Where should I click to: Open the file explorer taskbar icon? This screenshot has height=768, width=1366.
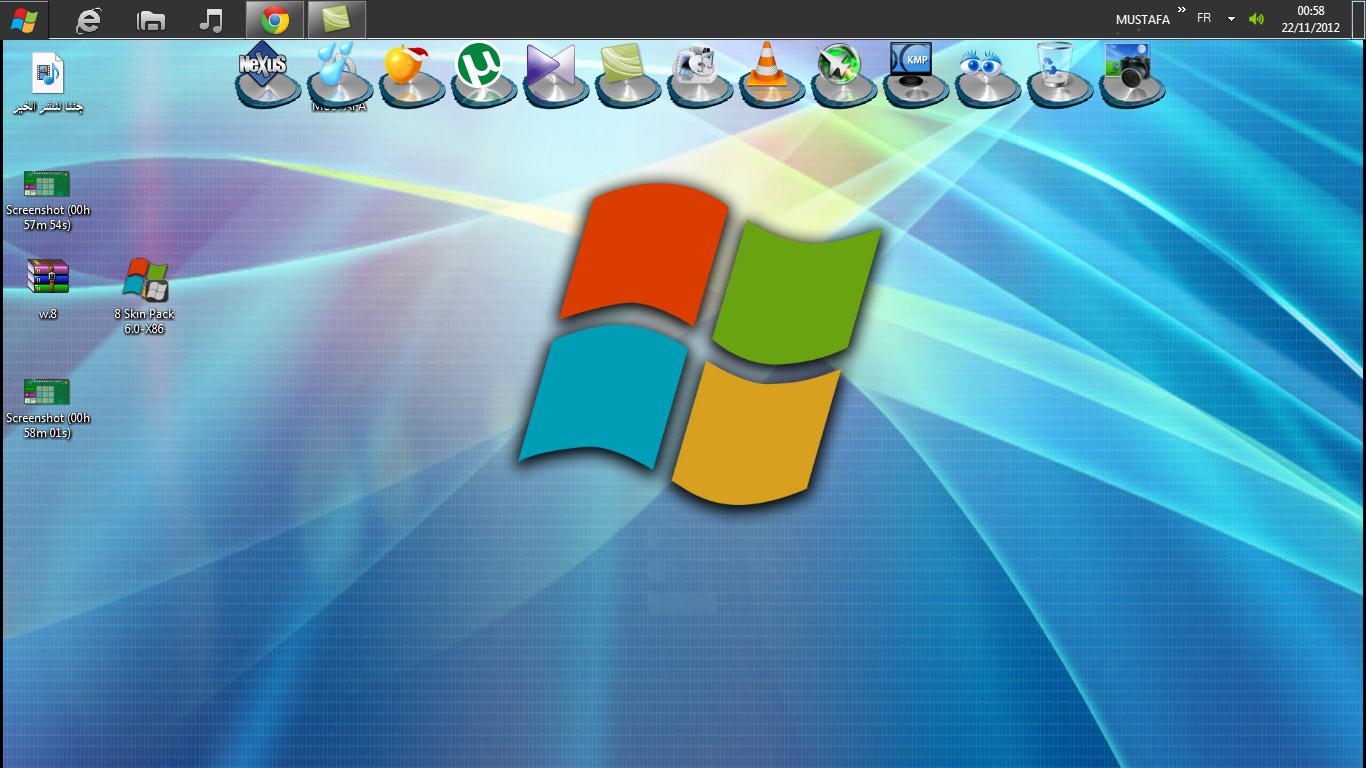tap(150, 19)
